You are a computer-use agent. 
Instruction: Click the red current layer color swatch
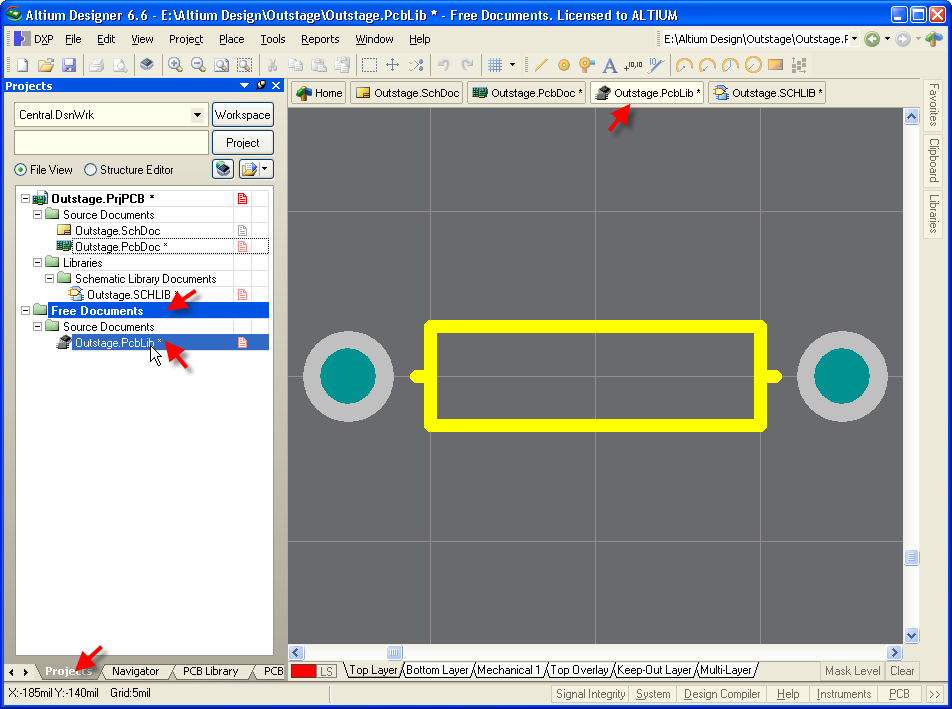pyautogui.click(x=303, y=671)
